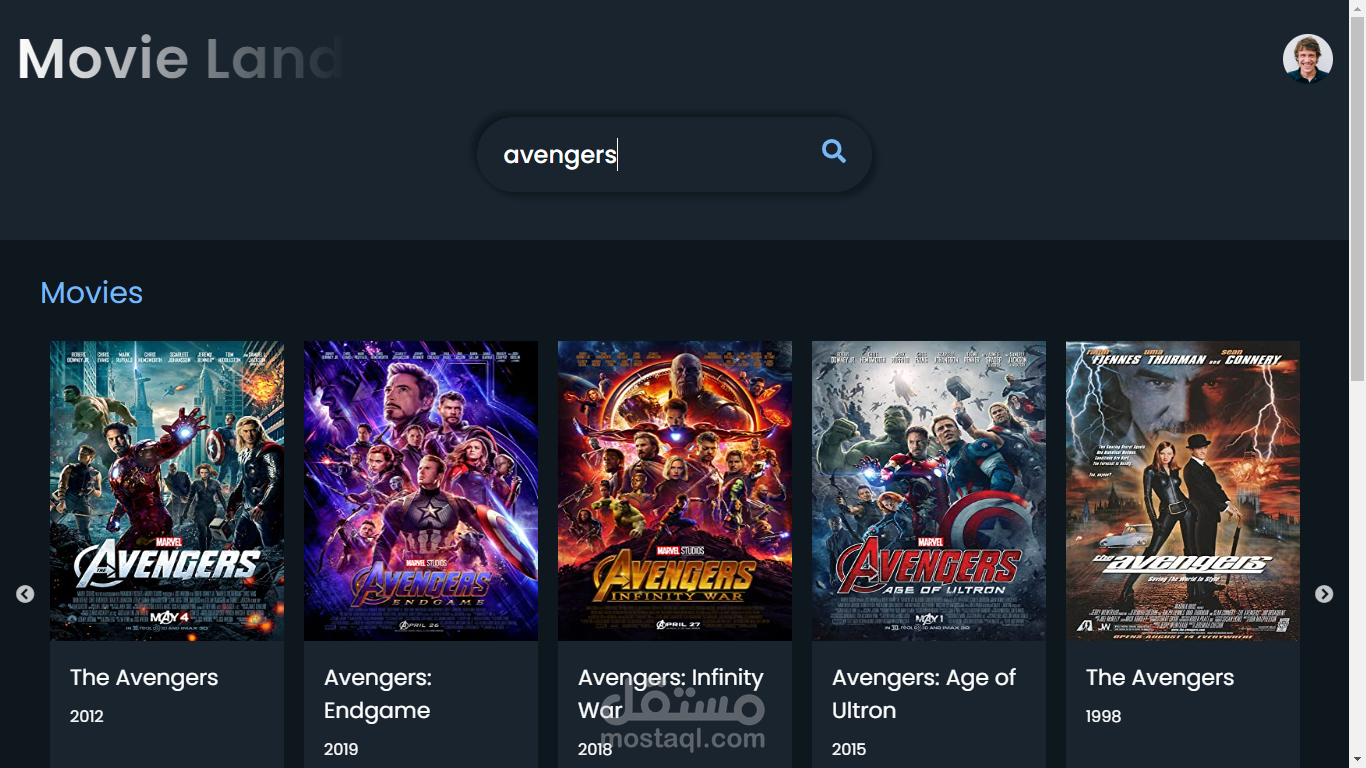Click the Movies section heading
The width and height of the screenshot is (1366, 768).
click(92, 293)
